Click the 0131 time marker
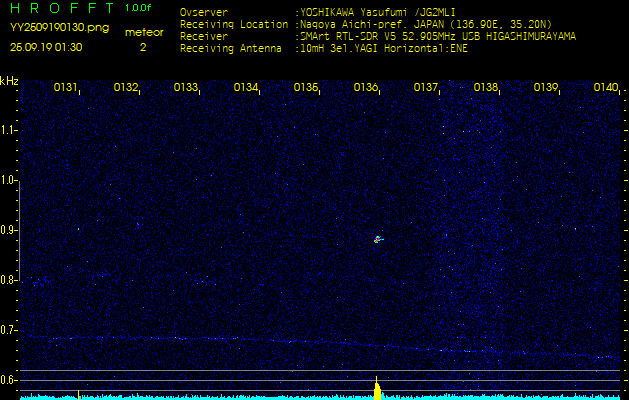Screen dimensions: 629x400 click(65, 87)
